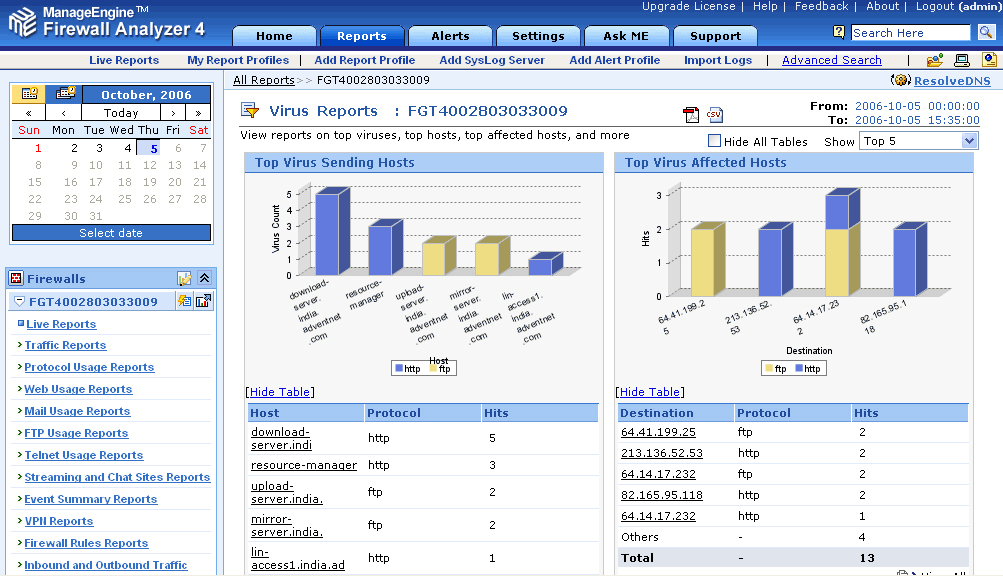Screen dimensions: 1003x576
Task: Open the Show Top 5 dropdown
Action: (x=919, y=141)
